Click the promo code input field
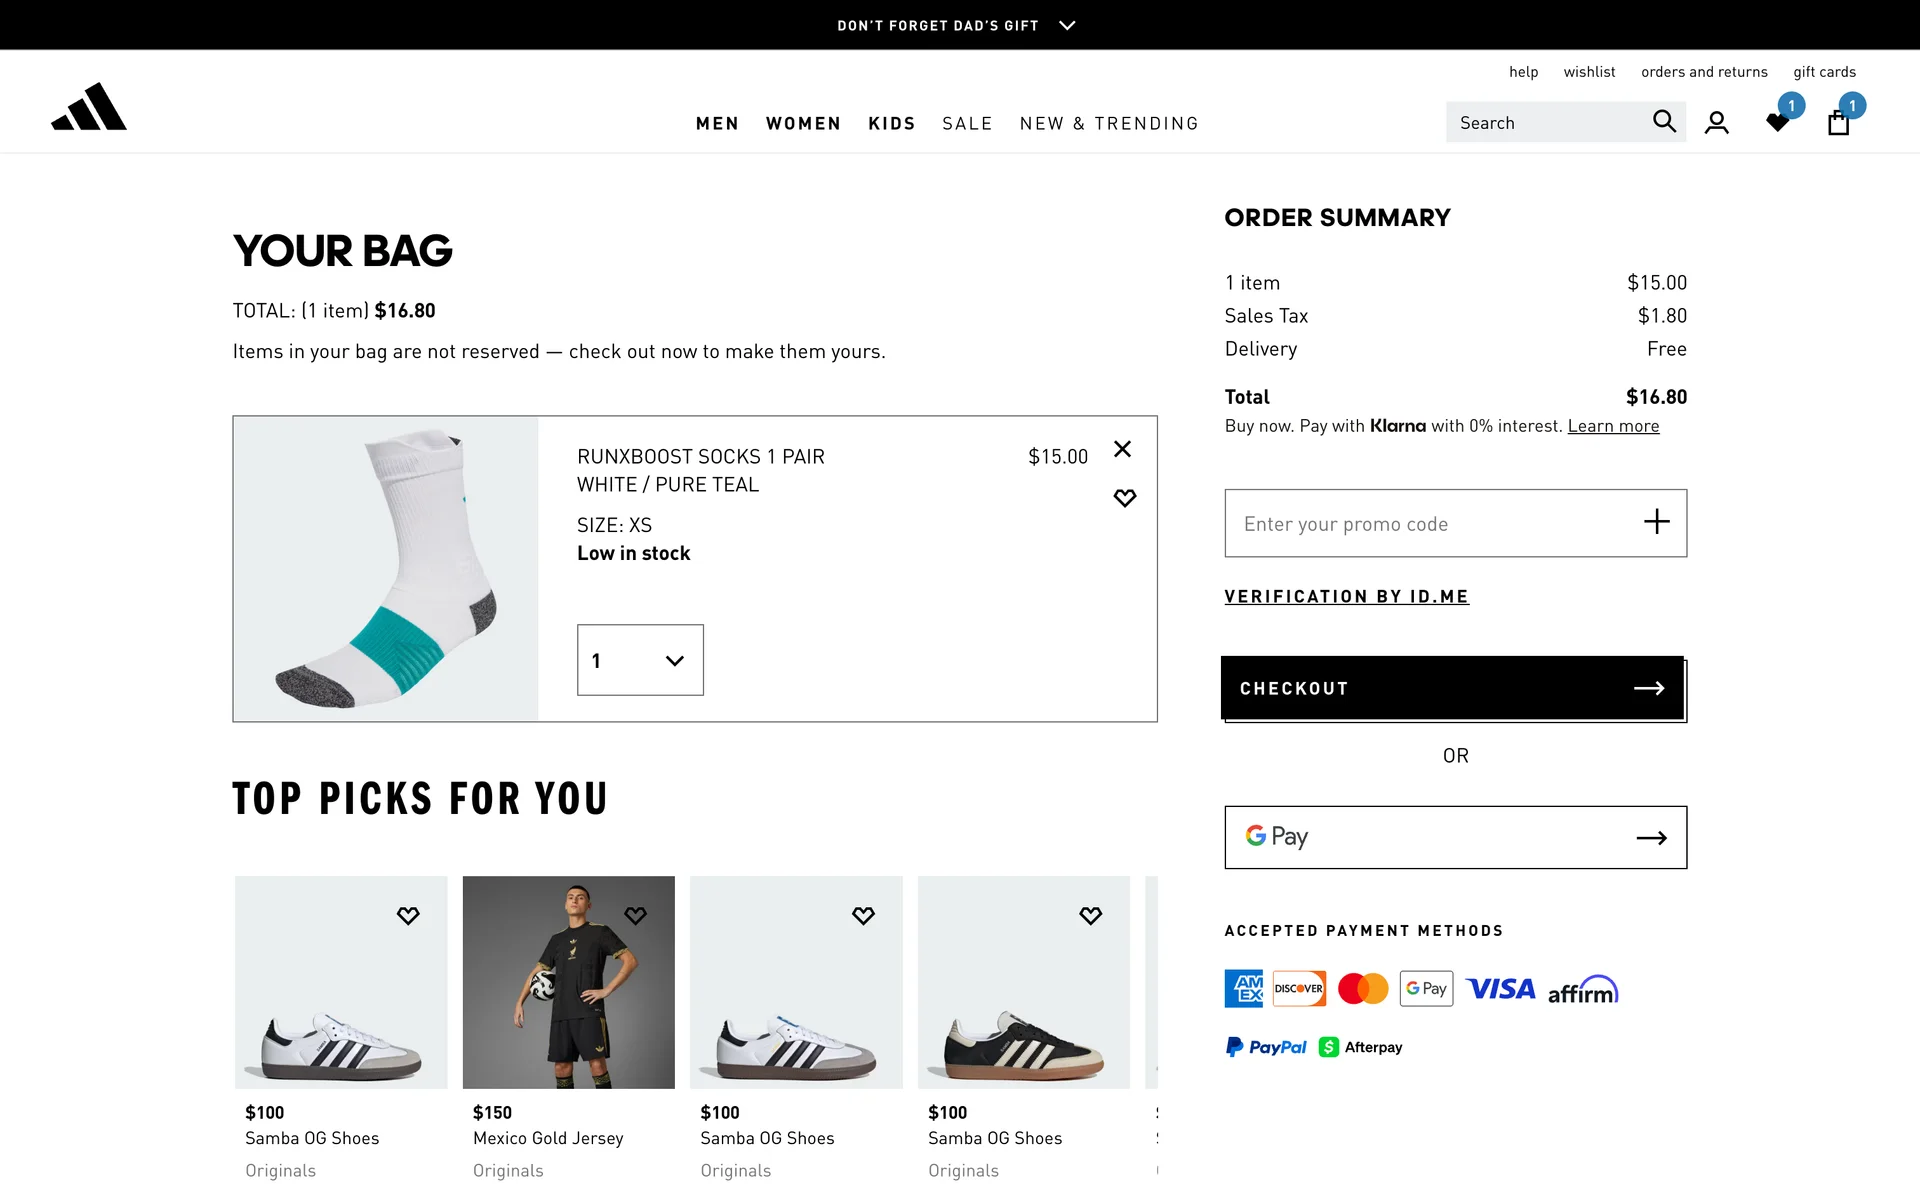 point(1430,523)
